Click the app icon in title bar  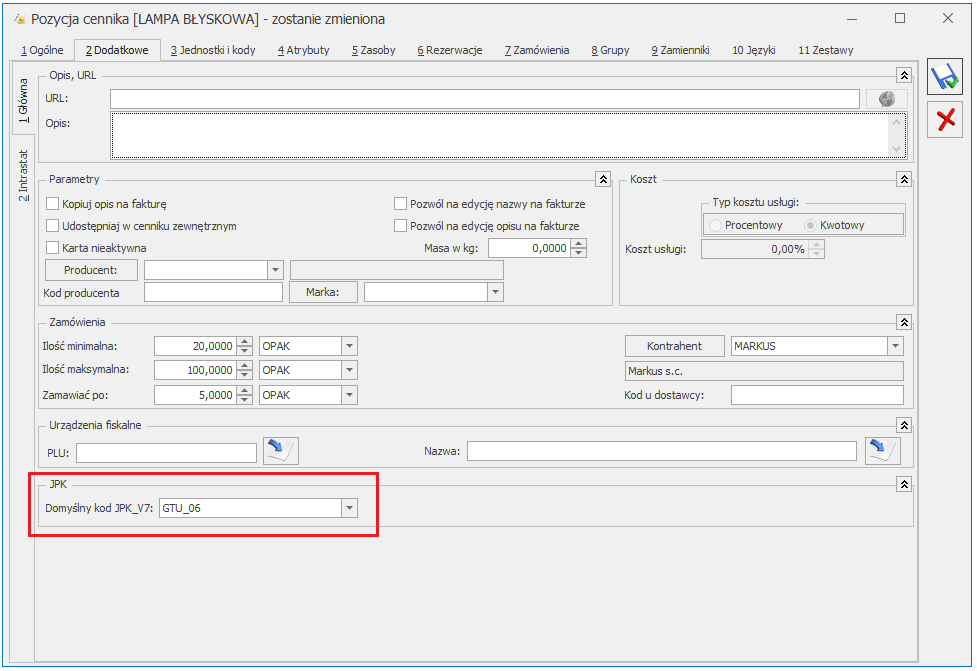(x=19, y=19)
